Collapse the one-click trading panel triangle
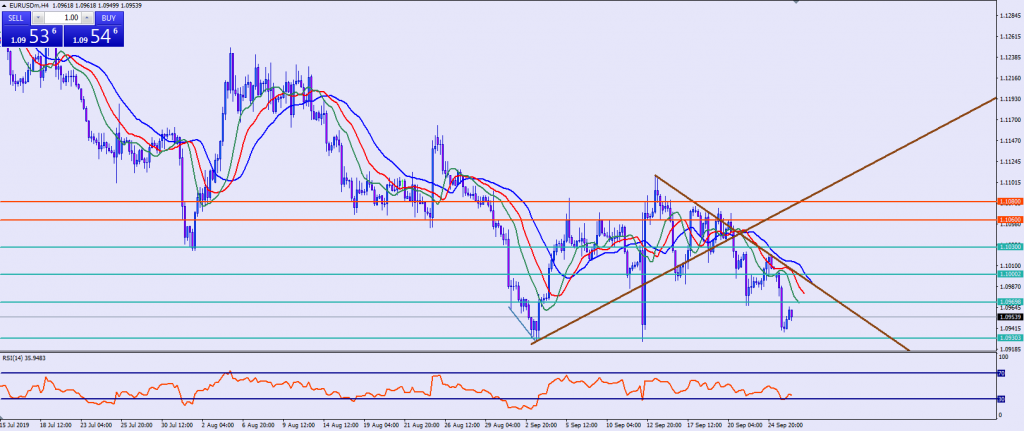 (6, 6)
